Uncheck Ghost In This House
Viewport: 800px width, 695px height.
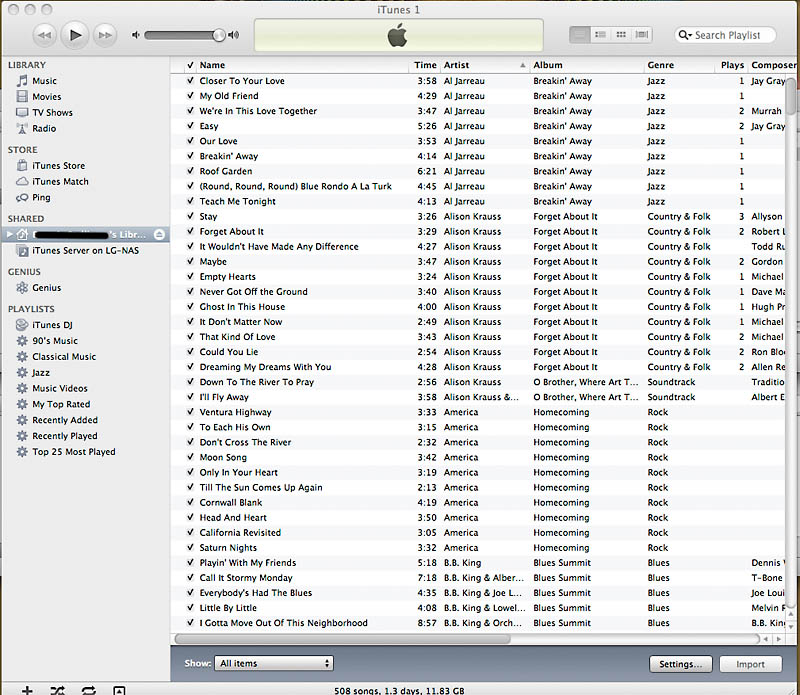point(190,306)
